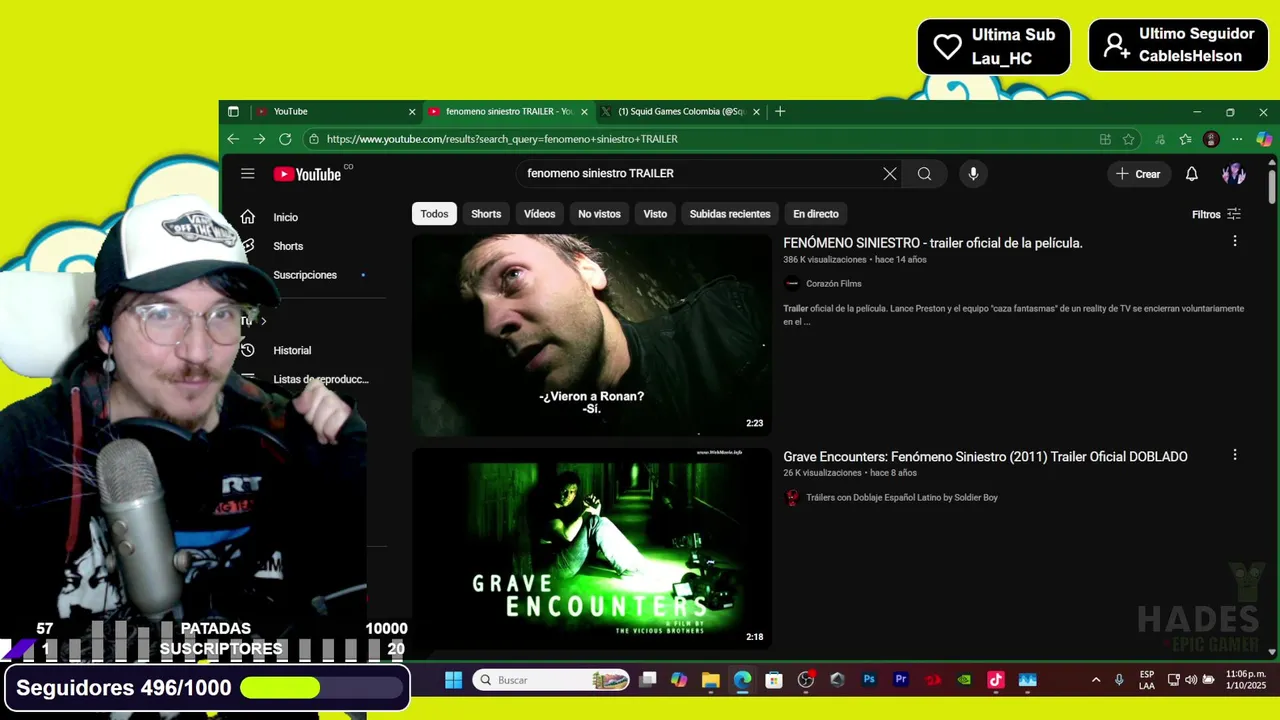
Task: Open a new browser tab
Action: point(780,112)
